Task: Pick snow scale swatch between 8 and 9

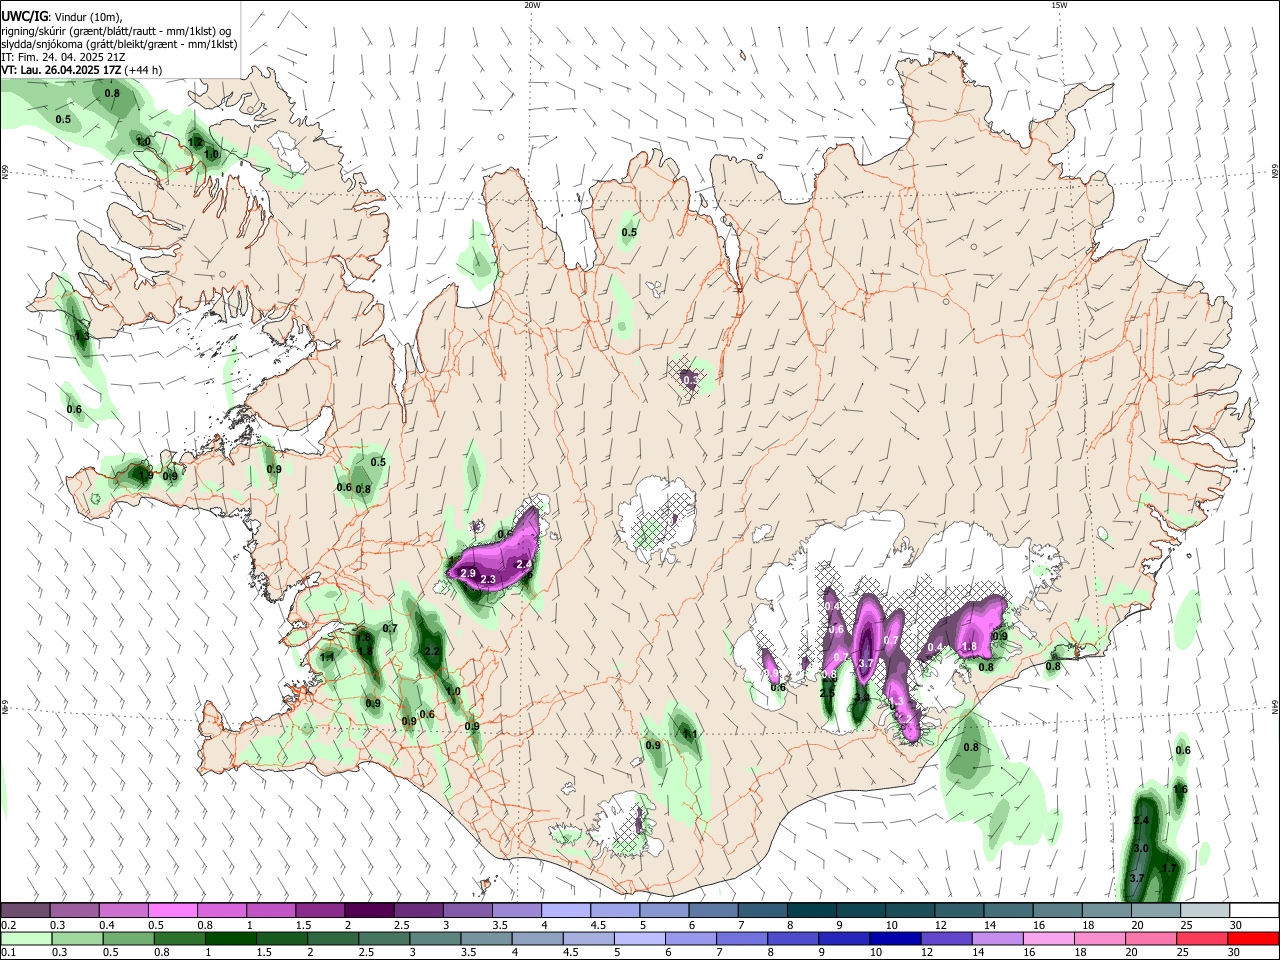Action: click(812, 911)
